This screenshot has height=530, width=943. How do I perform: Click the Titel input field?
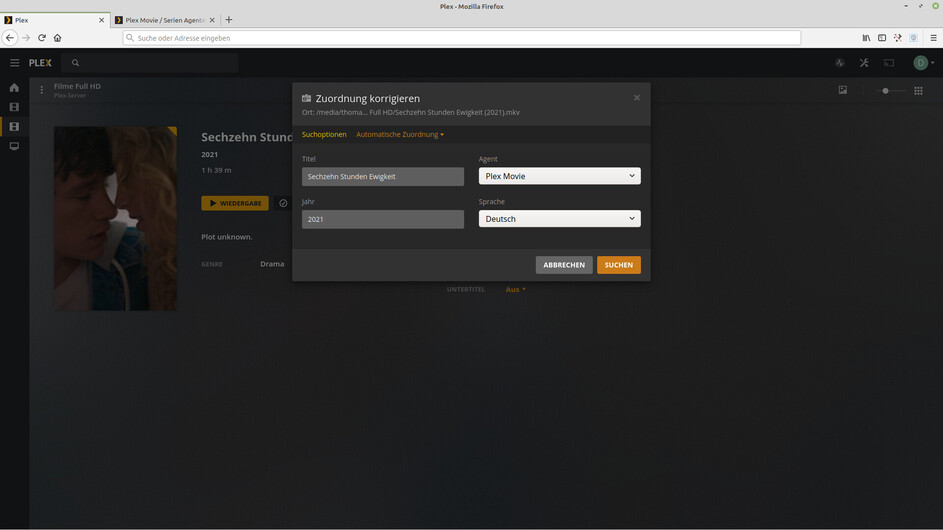[382, 176]
